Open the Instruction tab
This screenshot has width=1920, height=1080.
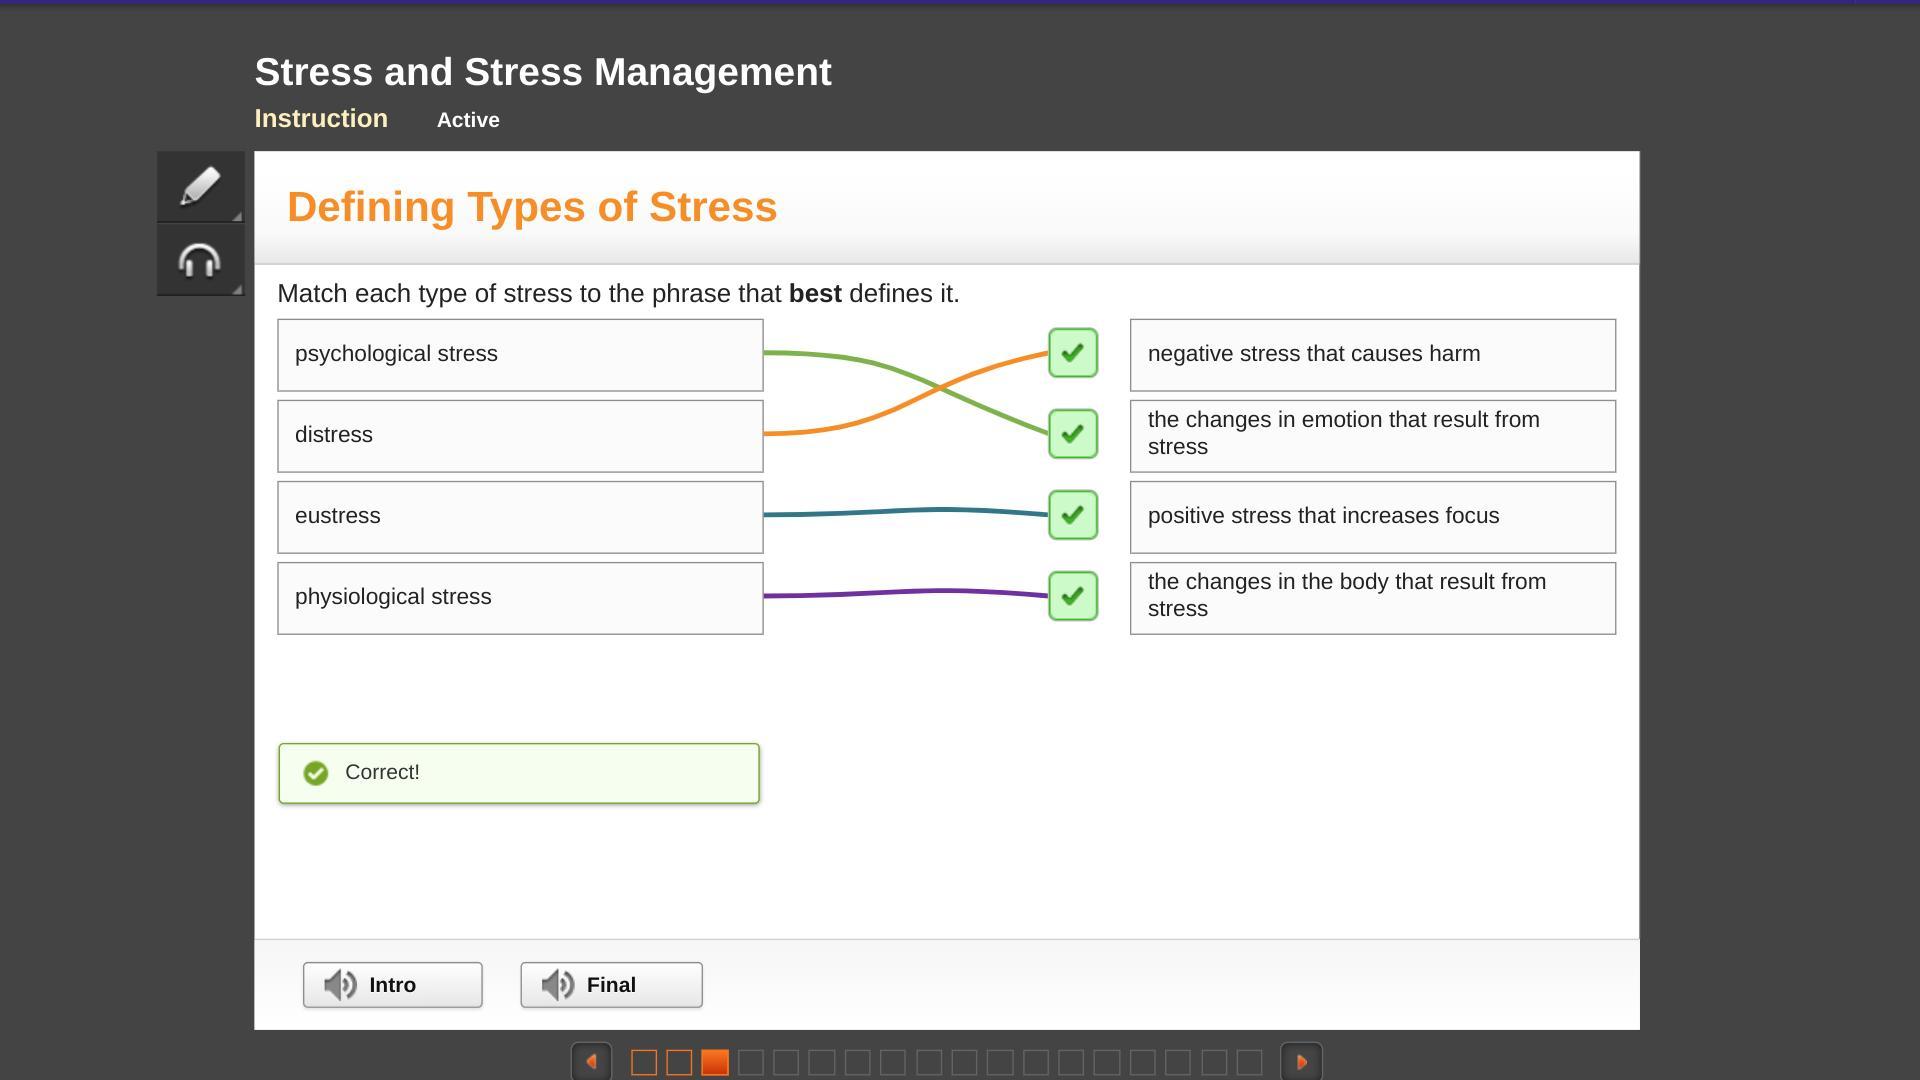pyautogui.click(x=321, y=118)
